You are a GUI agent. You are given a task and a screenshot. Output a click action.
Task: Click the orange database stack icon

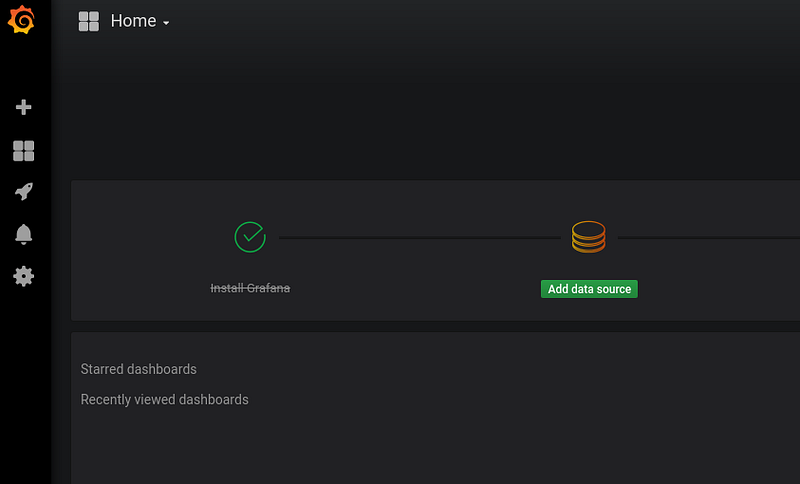click(x=589, y=237)
